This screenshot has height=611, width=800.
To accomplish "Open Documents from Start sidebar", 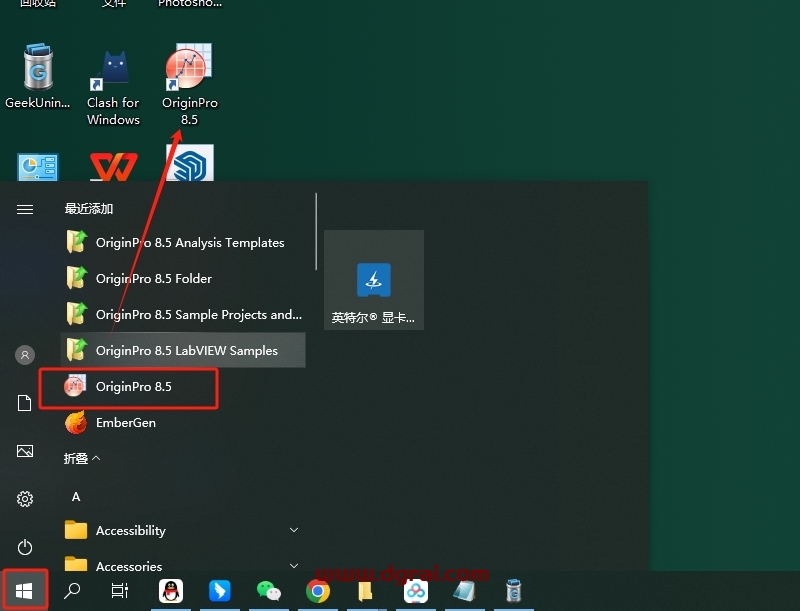I will click(25, 403).
